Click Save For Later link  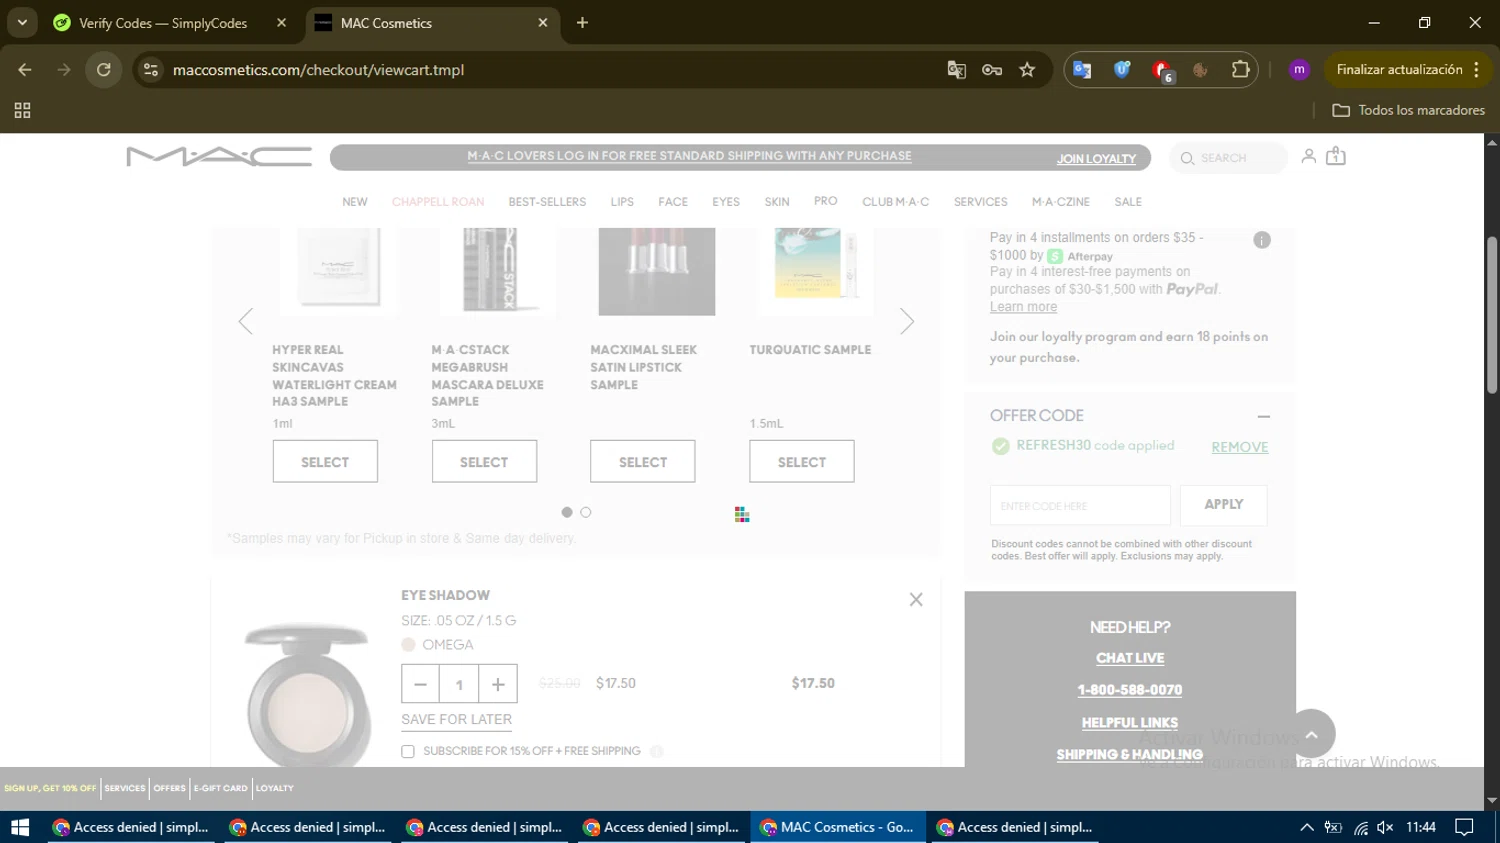(456, 720)
